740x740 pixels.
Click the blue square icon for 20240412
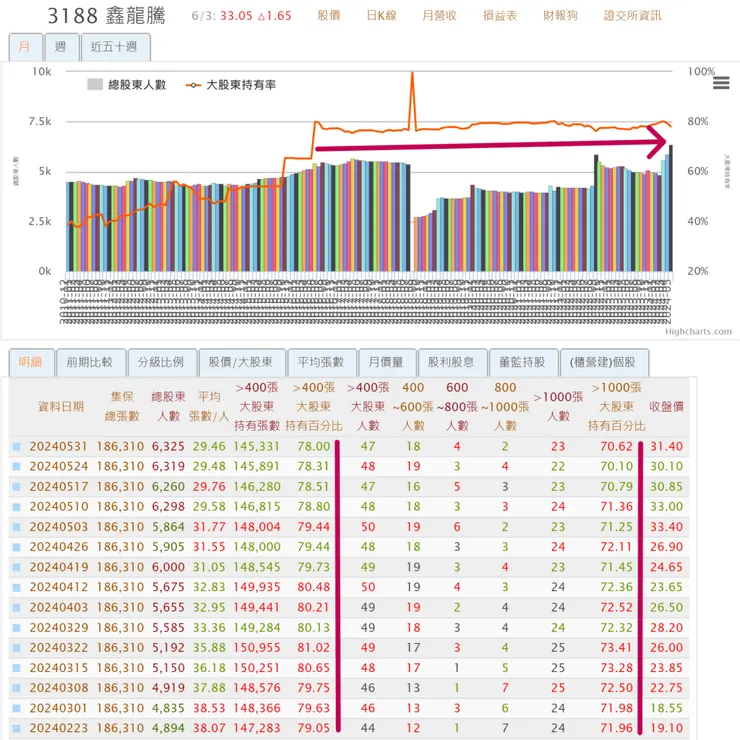pyautogui.click(x=17, y=587)
